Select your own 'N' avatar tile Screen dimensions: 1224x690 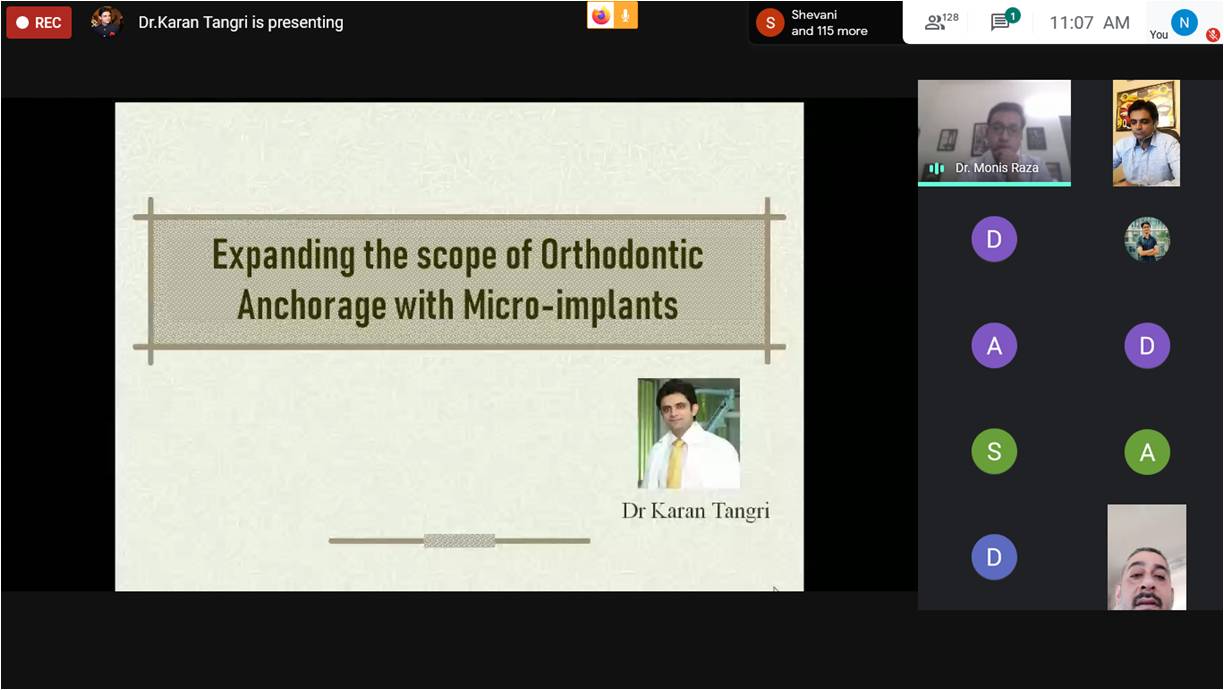coord(1184,21)
